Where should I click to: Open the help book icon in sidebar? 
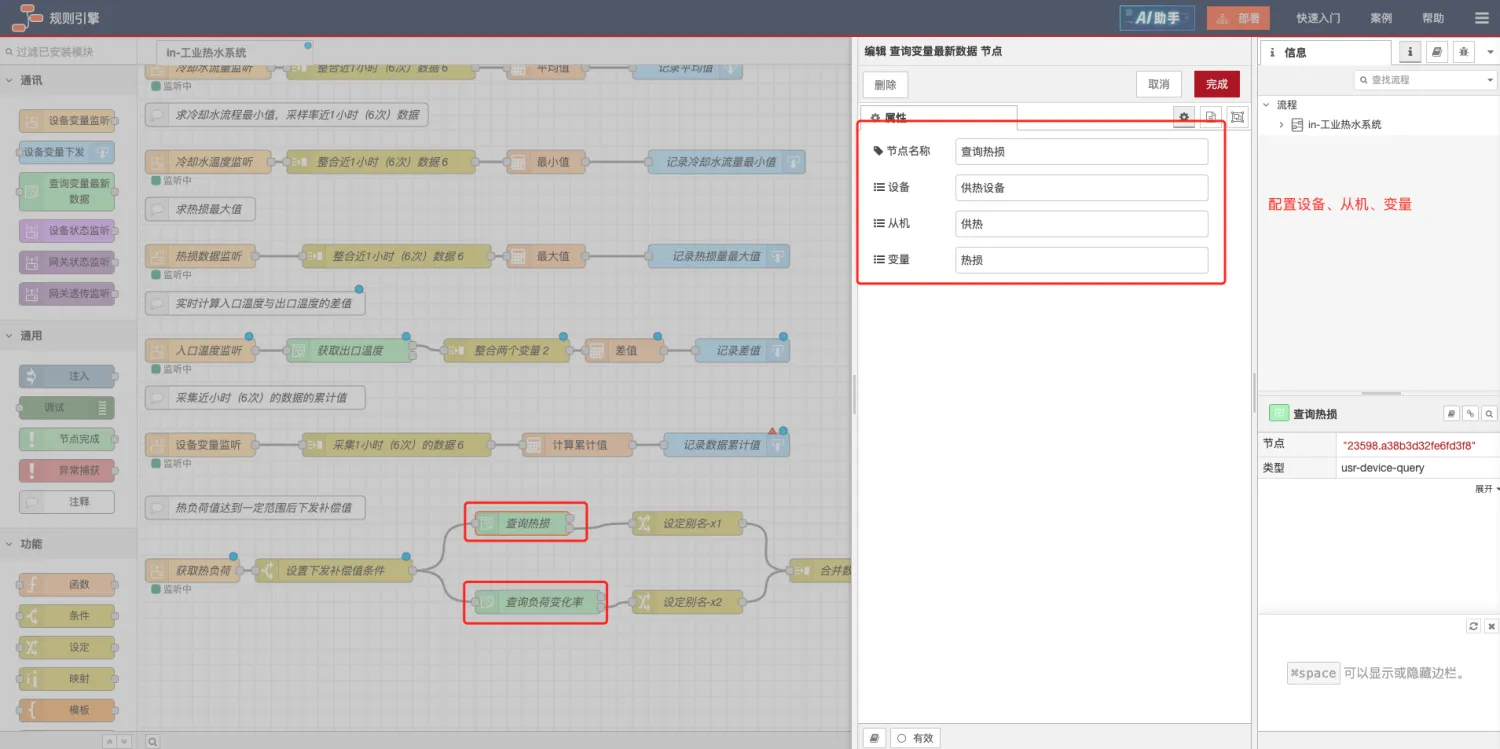[1437, 52]
